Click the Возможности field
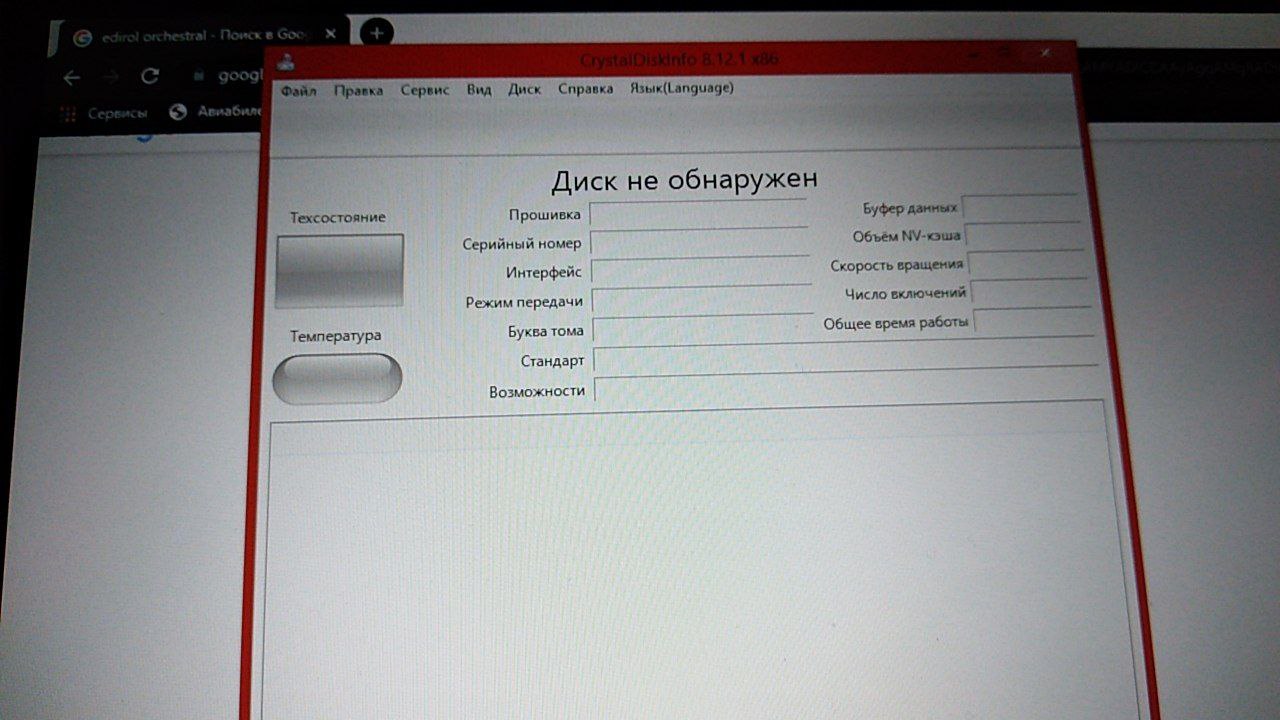1280x720 pixels. [846, 385]
